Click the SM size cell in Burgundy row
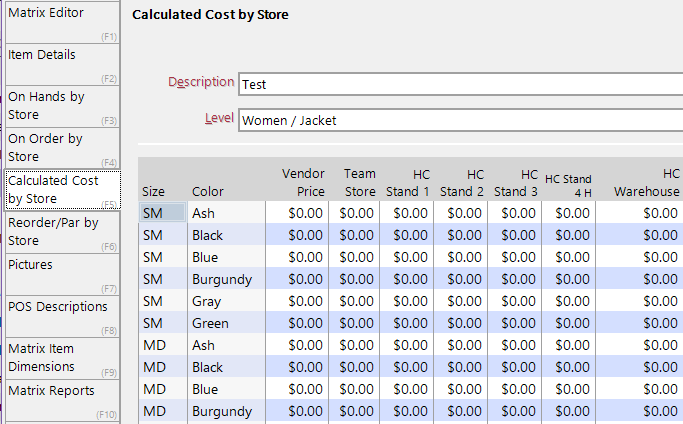683x424 pixels. pyautogui.click(x=163, y=279)
